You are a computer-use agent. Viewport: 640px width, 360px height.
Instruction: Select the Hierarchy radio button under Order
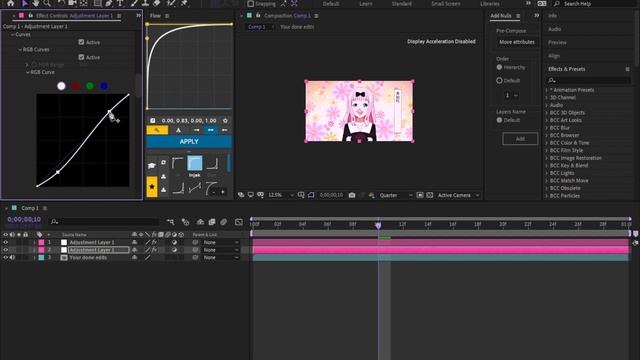click(x=499, y=67)
